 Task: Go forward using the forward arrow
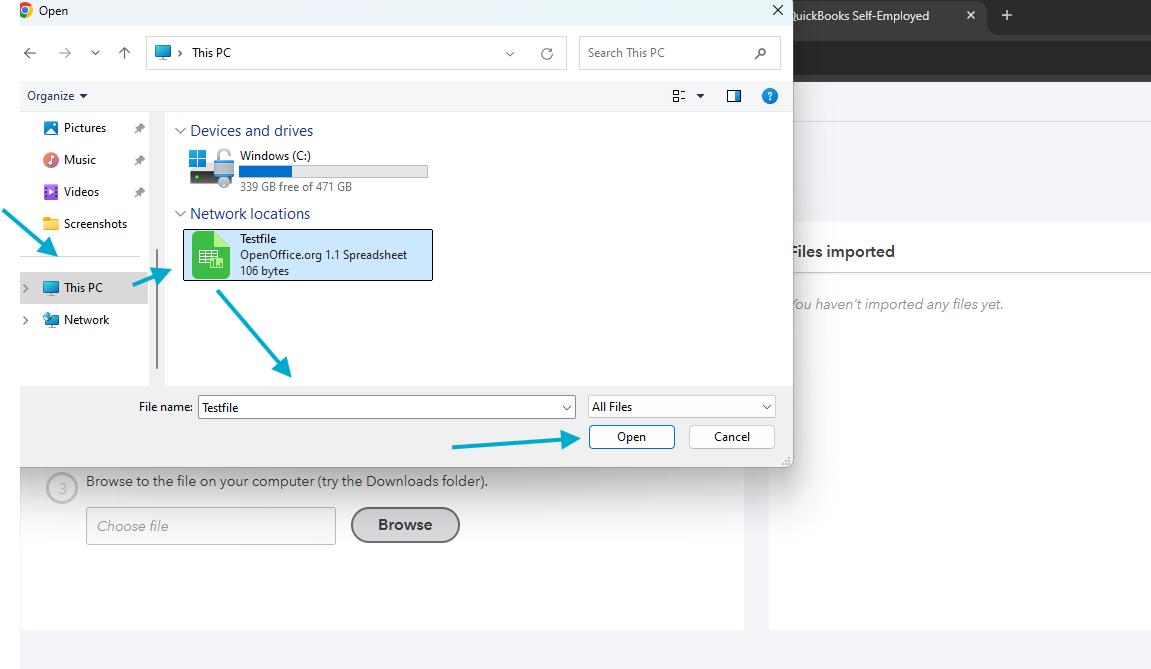point(65,53)
